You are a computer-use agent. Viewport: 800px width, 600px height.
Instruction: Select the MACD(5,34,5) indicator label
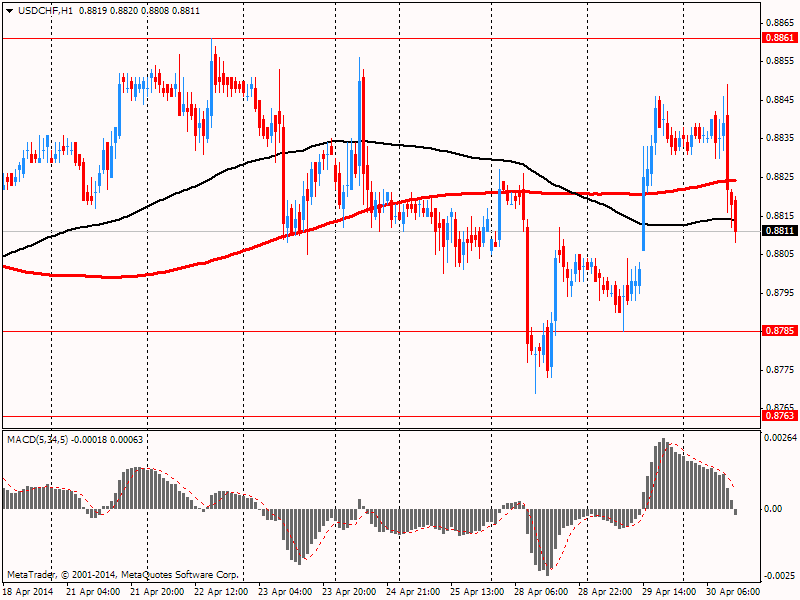click(38, 440)
